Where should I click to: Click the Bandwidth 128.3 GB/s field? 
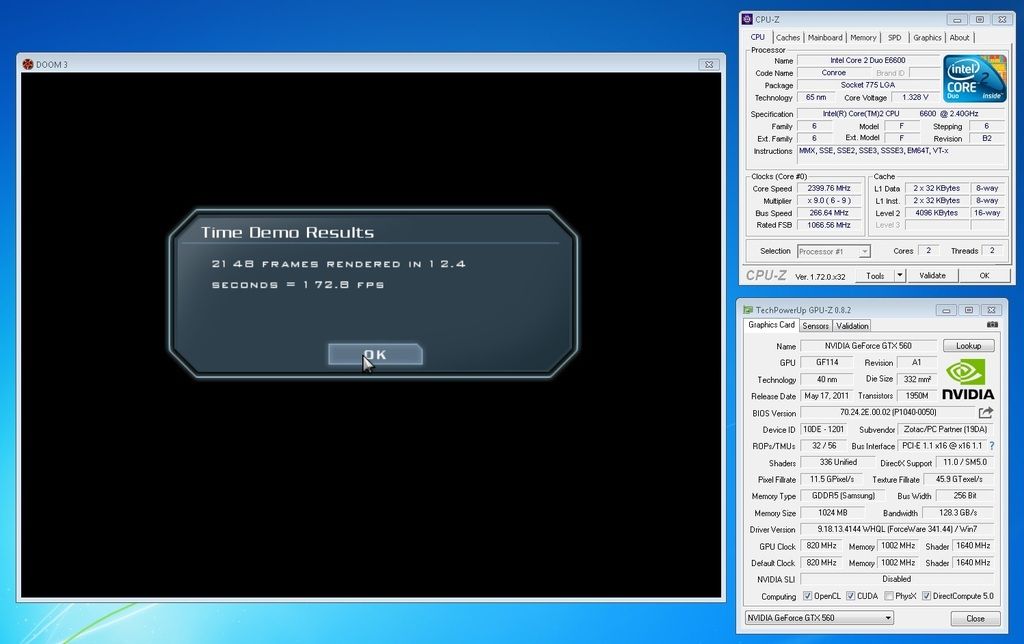[958, 513]
